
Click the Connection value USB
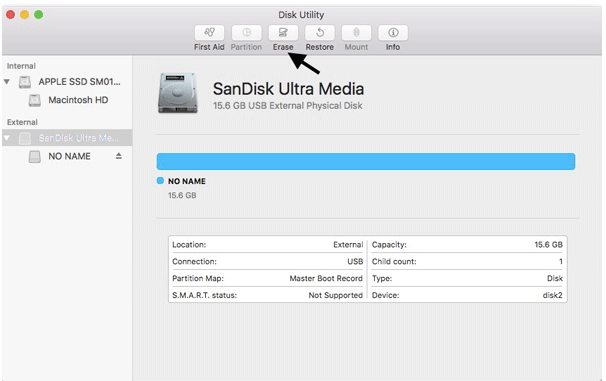355,262
